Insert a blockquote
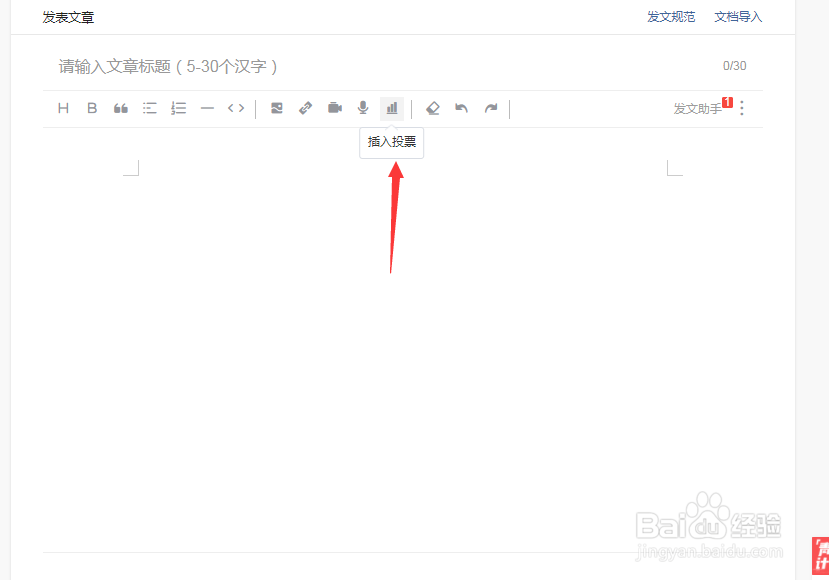The width and height of the screenshot is (829, 580). [120, 108]
